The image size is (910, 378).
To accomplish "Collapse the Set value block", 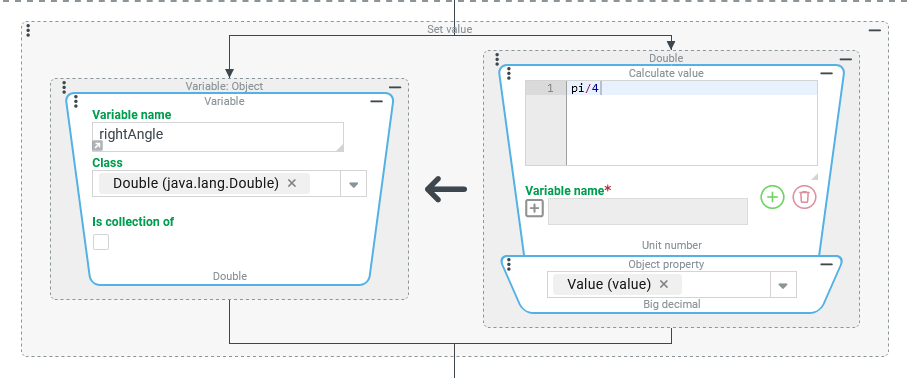I will (875, 30).
